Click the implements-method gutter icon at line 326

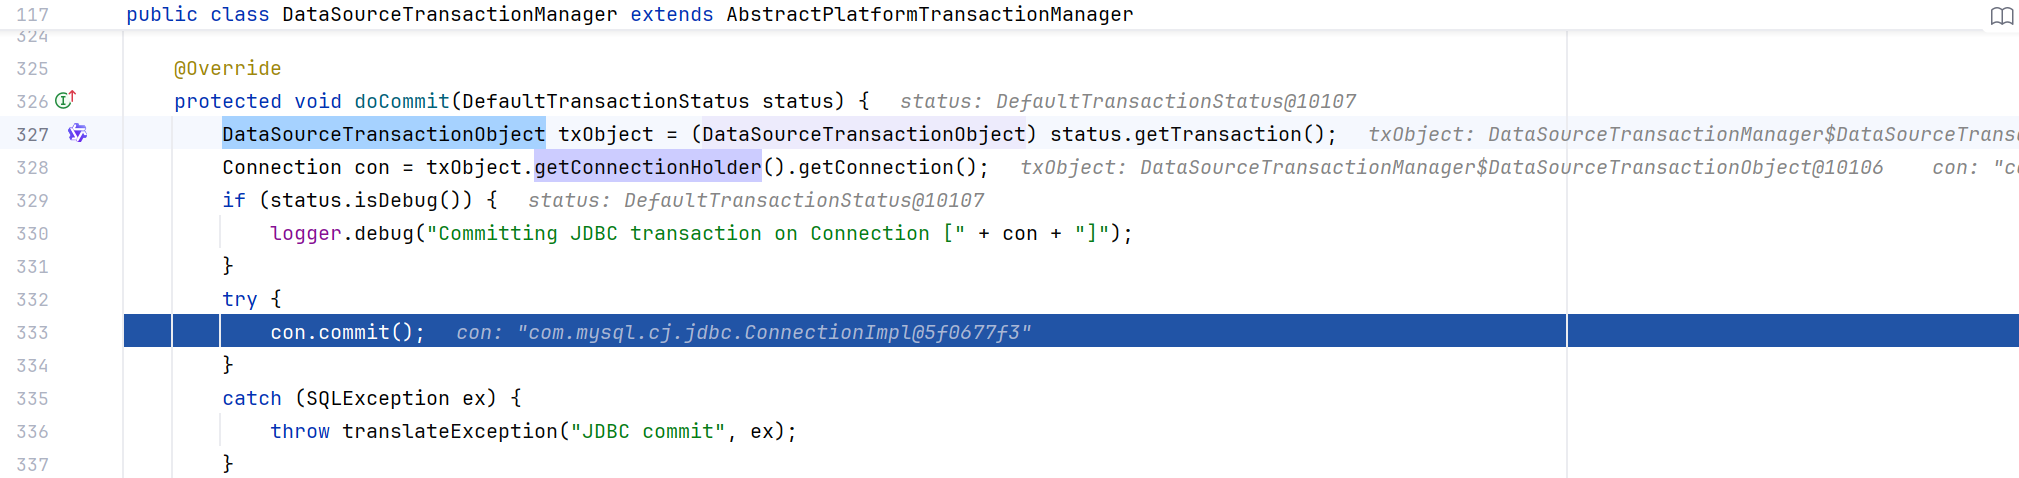tap(66, 100)
